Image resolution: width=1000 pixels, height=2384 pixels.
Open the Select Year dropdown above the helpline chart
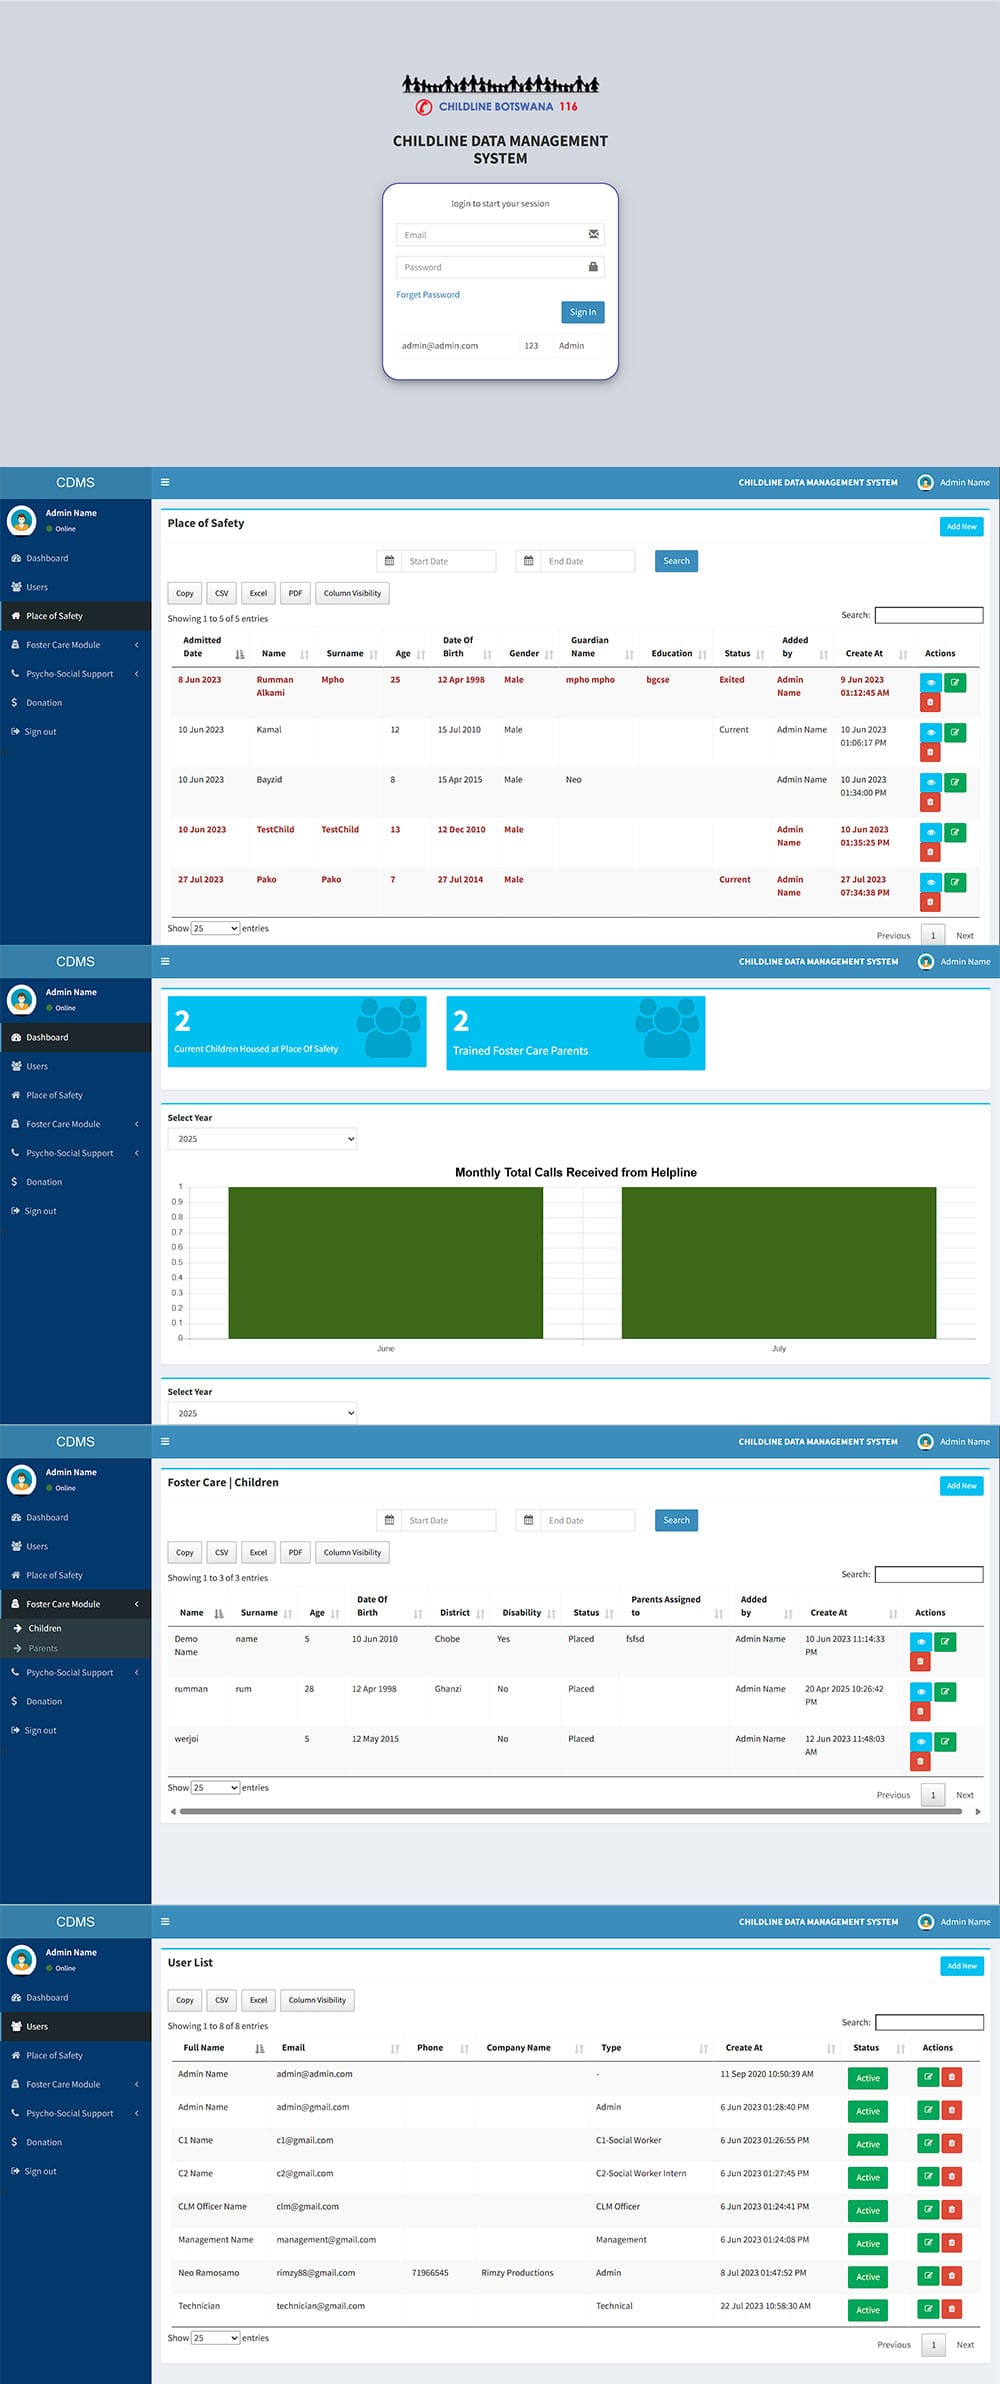click(262, 1139)
